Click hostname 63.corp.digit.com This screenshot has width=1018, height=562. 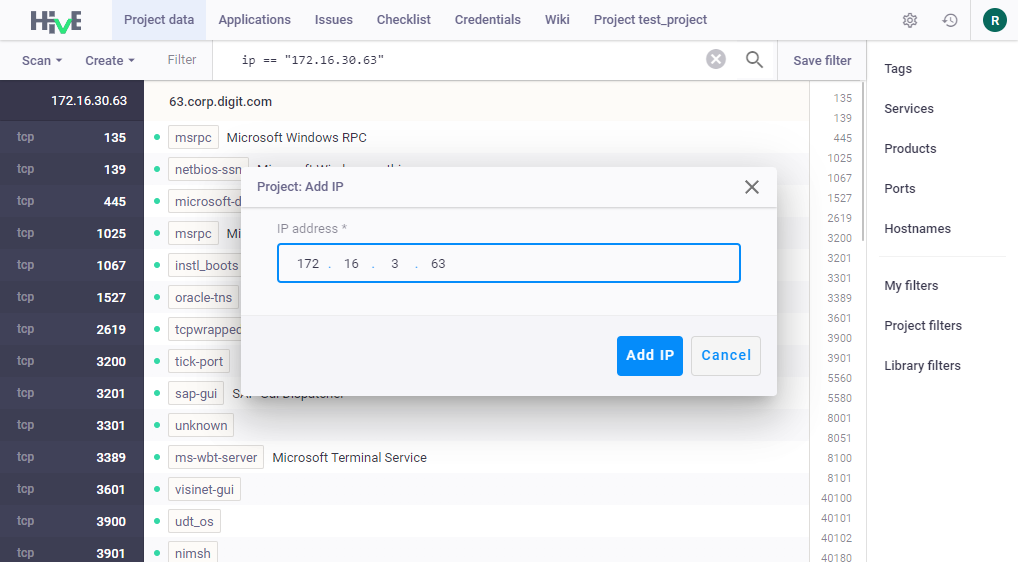pos(220,102)
